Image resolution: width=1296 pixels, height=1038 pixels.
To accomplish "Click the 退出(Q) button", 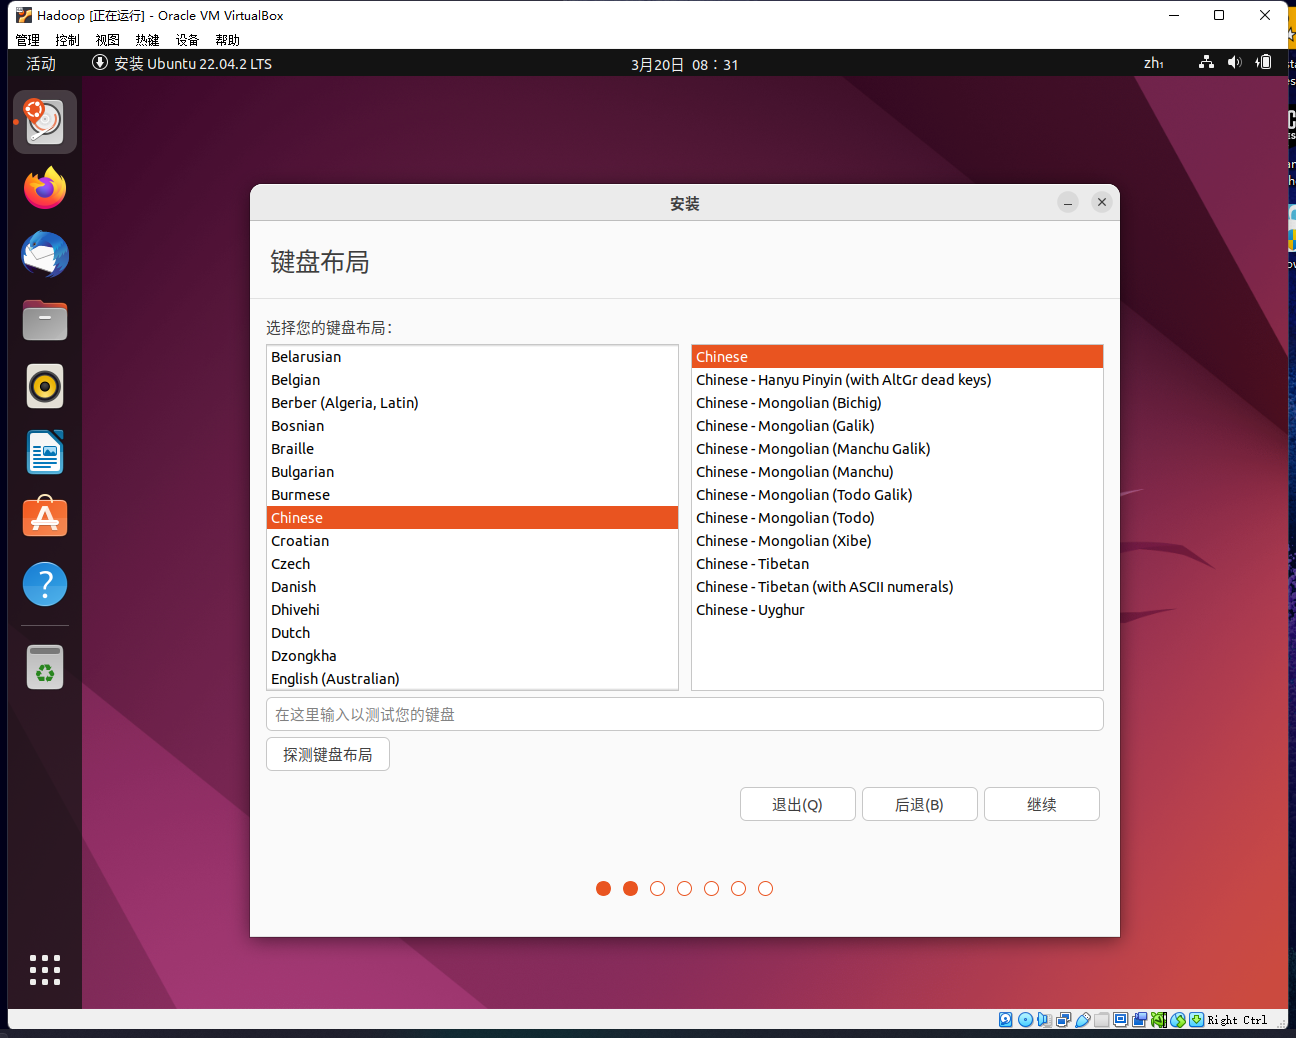I will 798,804.
